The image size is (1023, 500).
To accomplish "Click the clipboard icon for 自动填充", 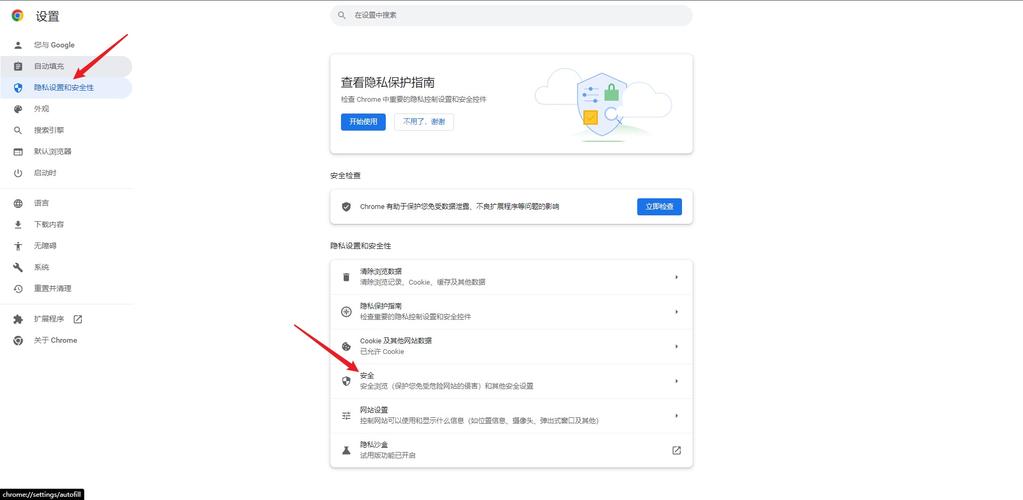I will pyautogui.click(x=18, y=67).
